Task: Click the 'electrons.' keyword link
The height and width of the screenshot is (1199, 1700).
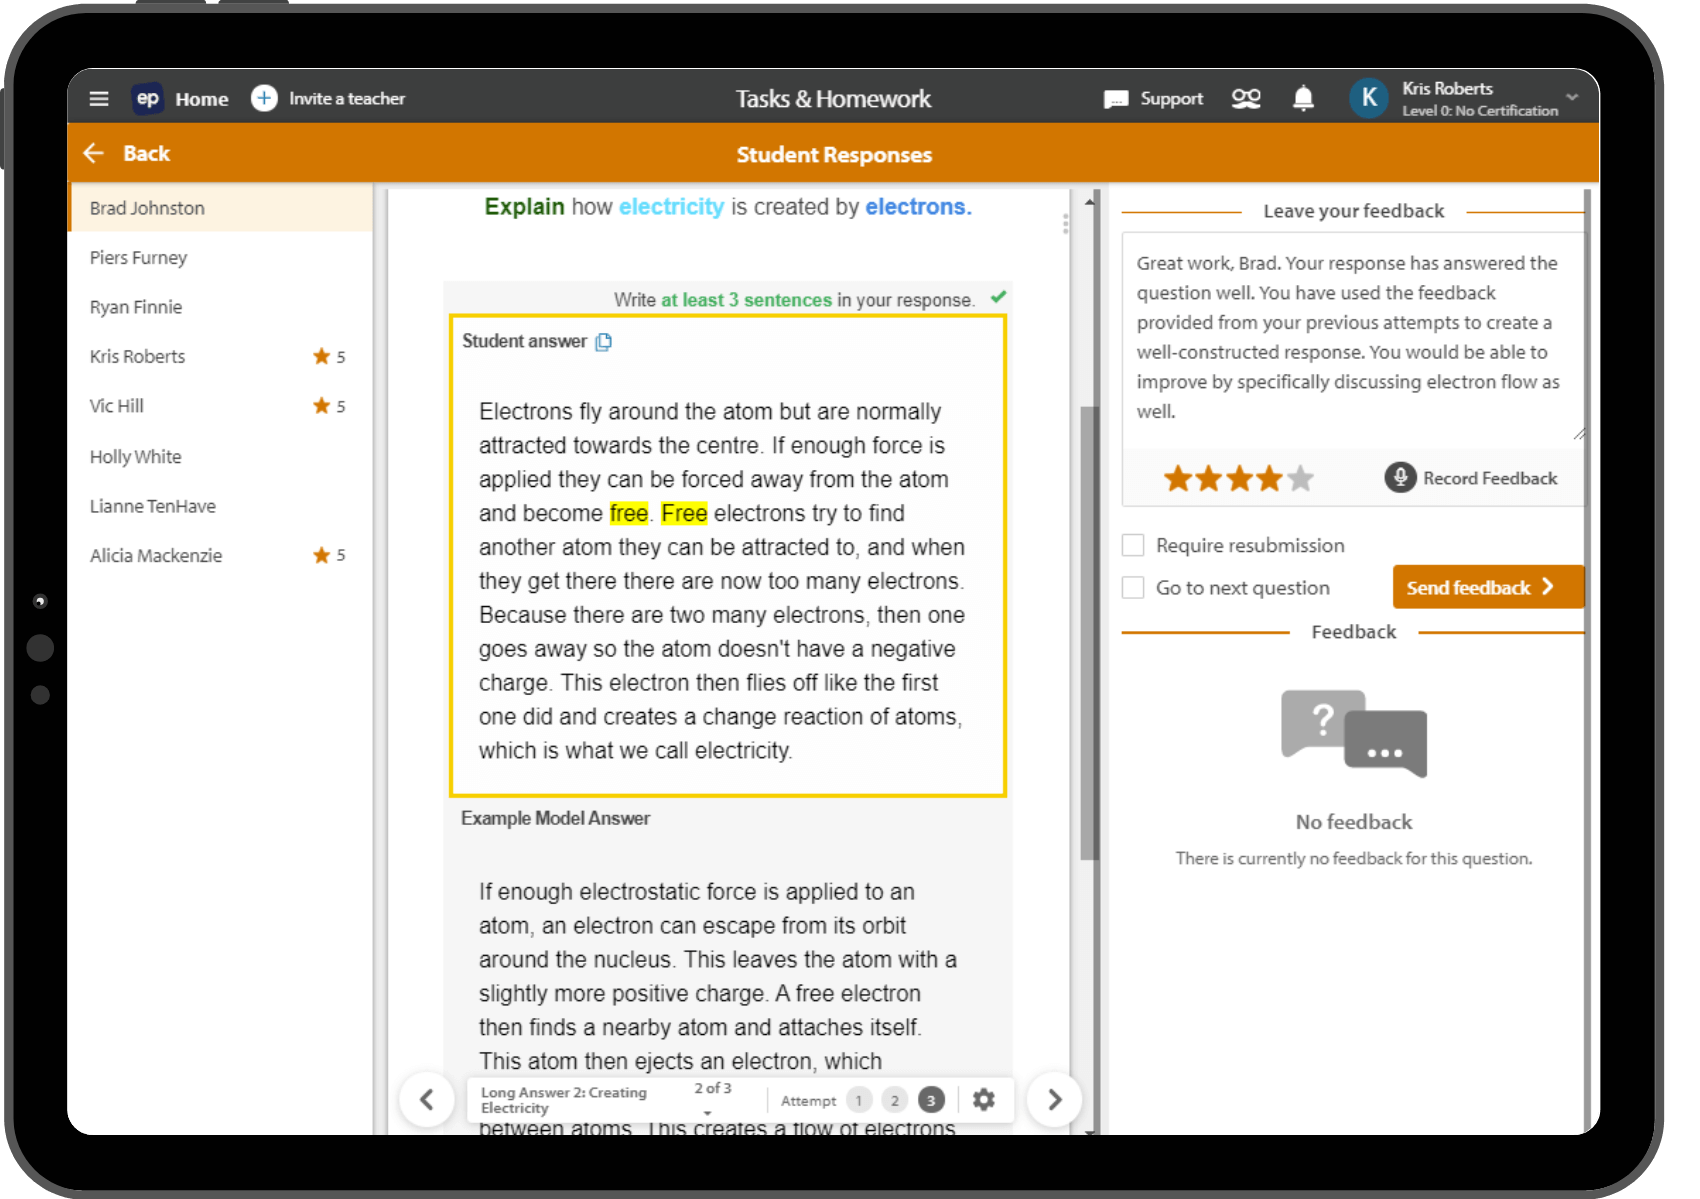Action: click(x=918, y=207)
